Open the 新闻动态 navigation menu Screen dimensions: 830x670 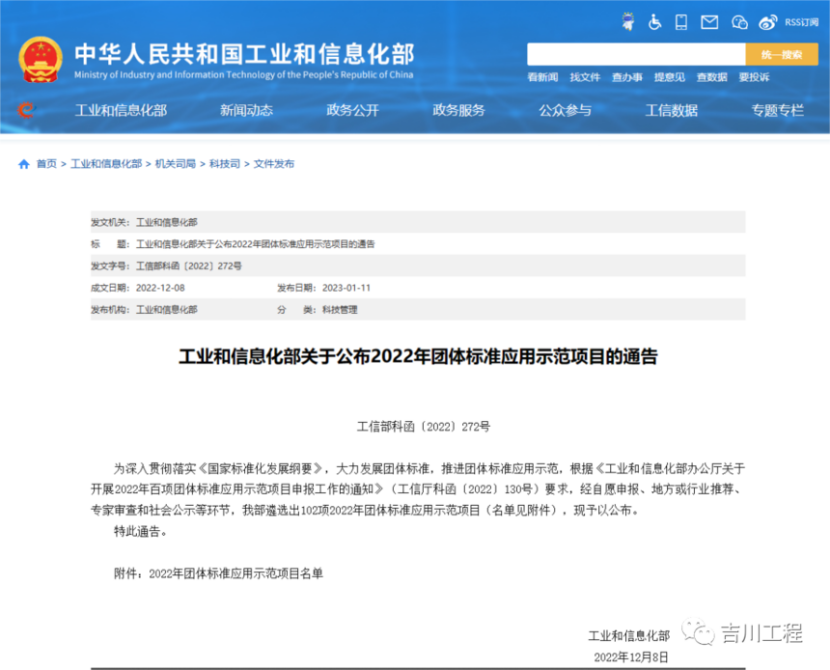247,110
